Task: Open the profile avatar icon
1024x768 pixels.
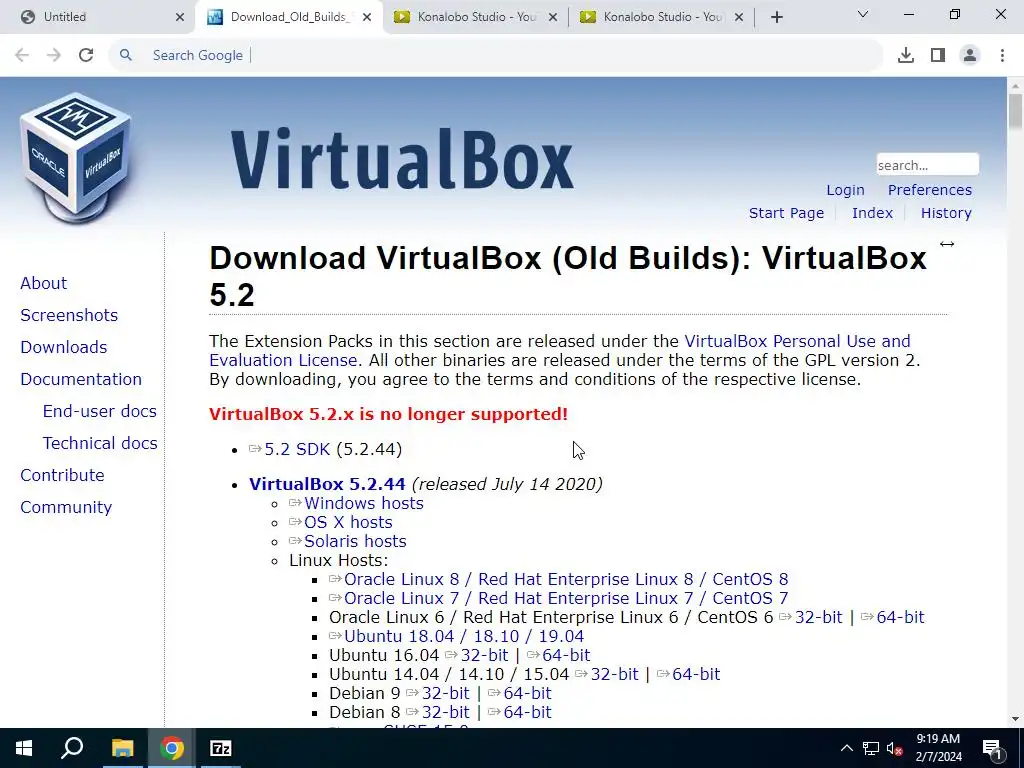Action: (x=970, y=55)
